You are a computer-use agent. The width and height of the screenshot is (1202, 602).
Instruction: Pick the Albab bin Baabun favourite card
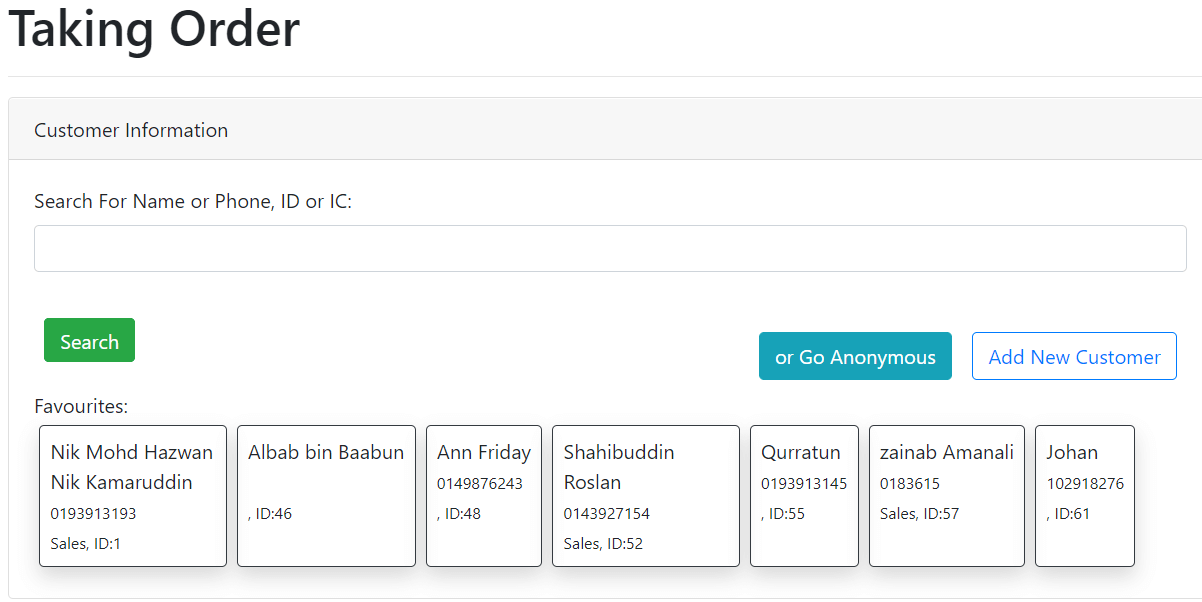[x=326, y=496]
